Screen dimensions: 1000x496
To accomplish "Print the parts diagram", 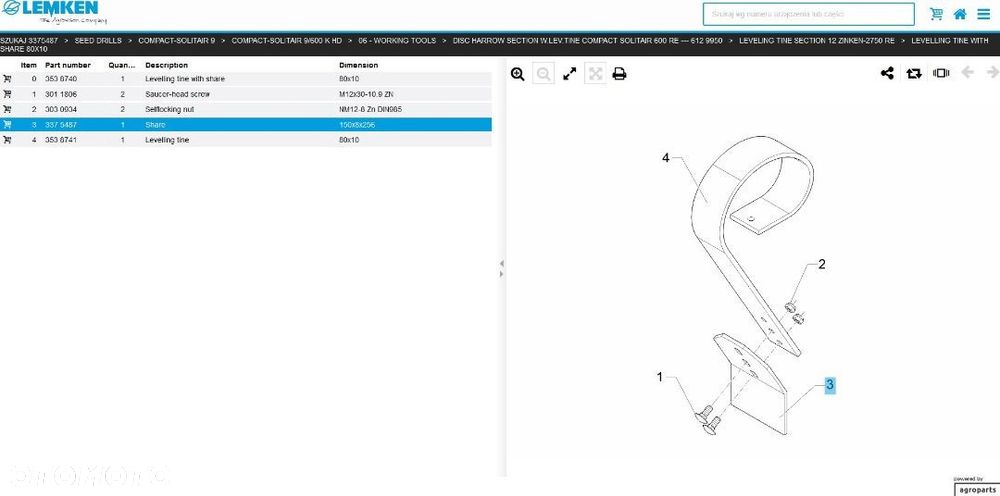I will pyautogui.click(x=619, y=74).
